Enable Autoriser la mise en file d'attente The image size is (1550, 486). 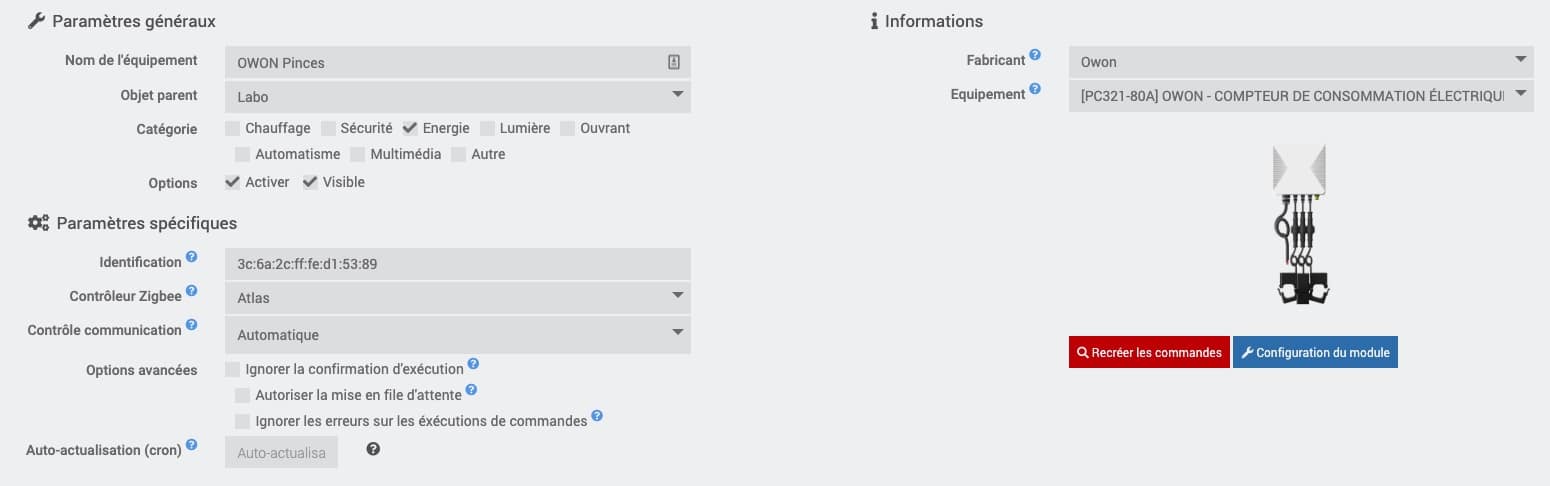242,395
